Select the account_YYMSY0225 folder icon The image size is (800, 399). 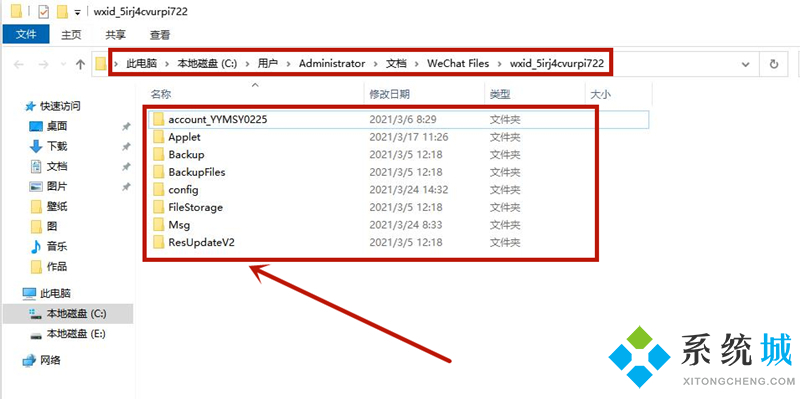click(158, 119)
